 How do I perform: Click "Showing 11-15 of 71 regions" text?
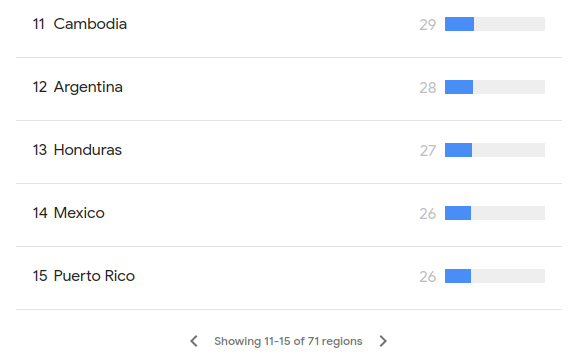tap(288, 341)
